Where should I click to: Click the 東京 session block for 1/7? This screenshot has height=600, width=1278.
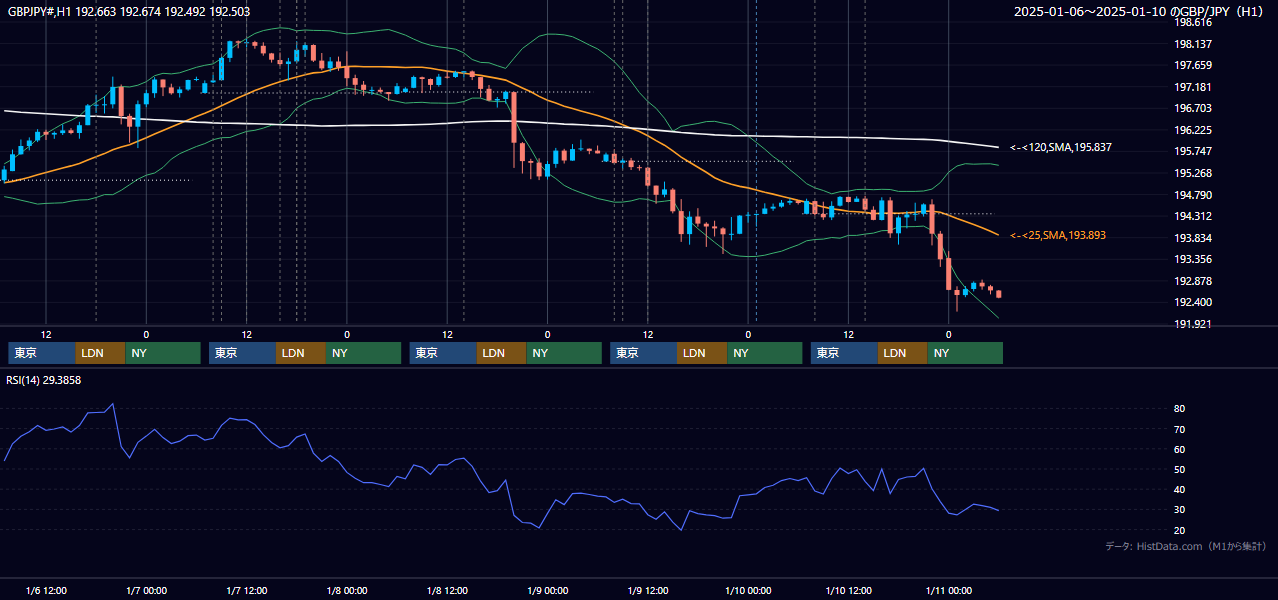tap(243, 353)
